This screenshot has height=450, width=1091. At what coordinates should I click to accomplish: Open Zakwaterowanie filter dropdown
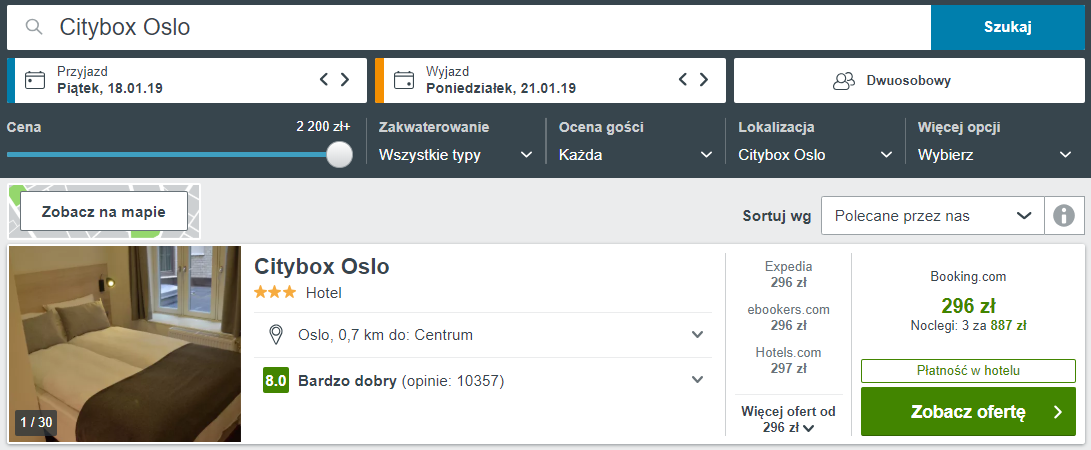click(456, 155)
